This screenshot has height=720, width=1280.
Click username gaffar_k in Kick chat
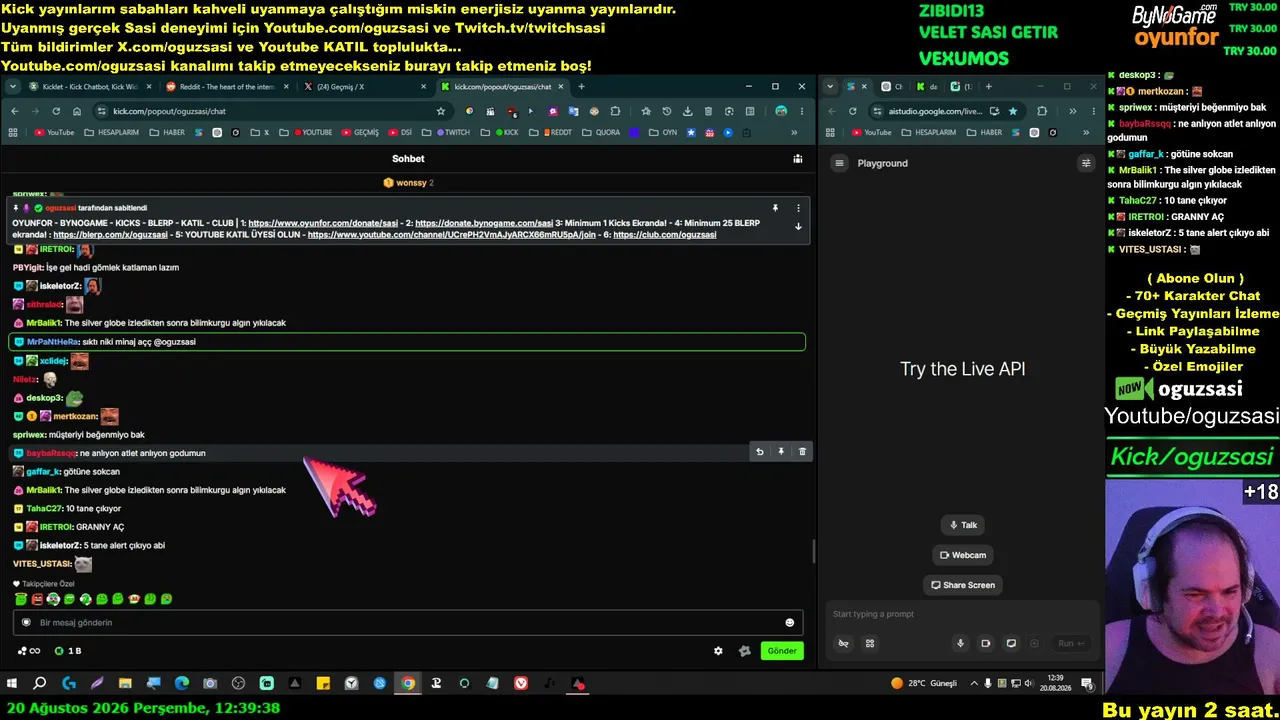click(43, 472)
